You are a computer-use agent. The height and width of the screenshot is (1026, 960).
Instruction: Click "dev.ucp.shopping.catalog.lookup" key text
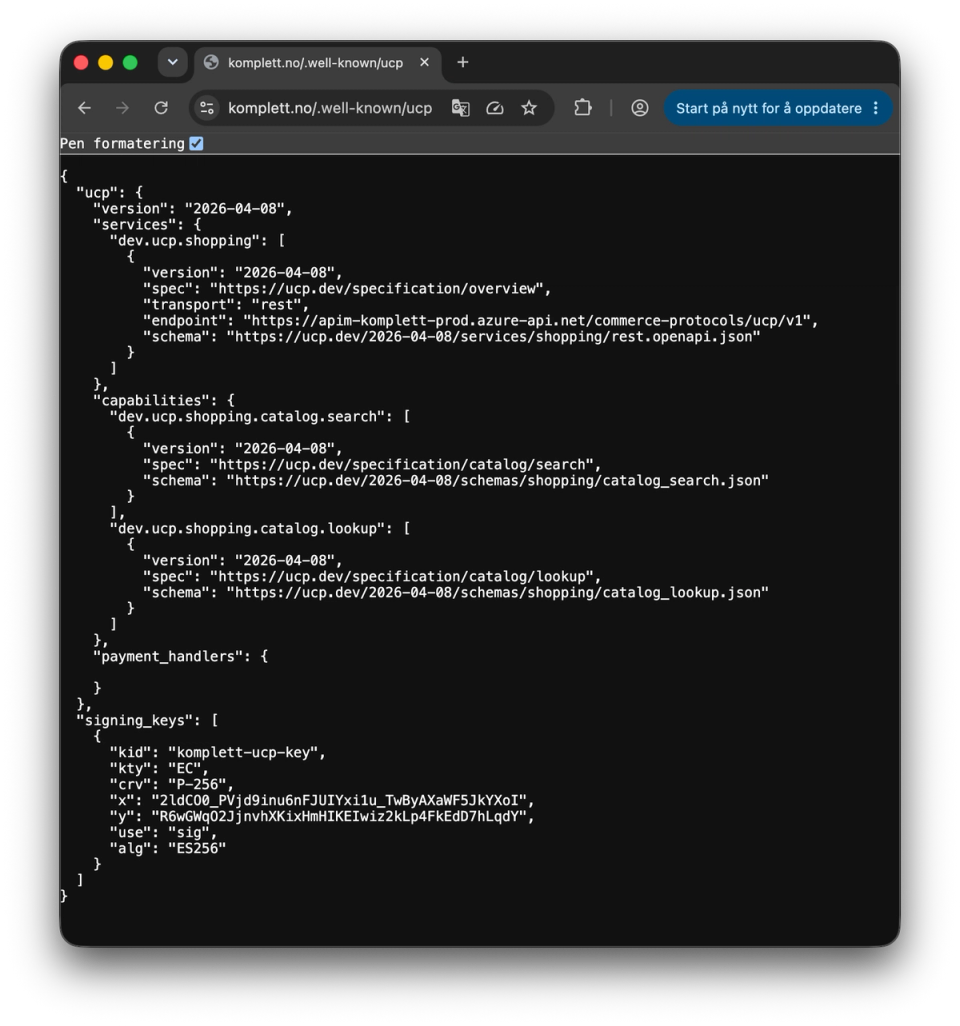click(248, 528)
